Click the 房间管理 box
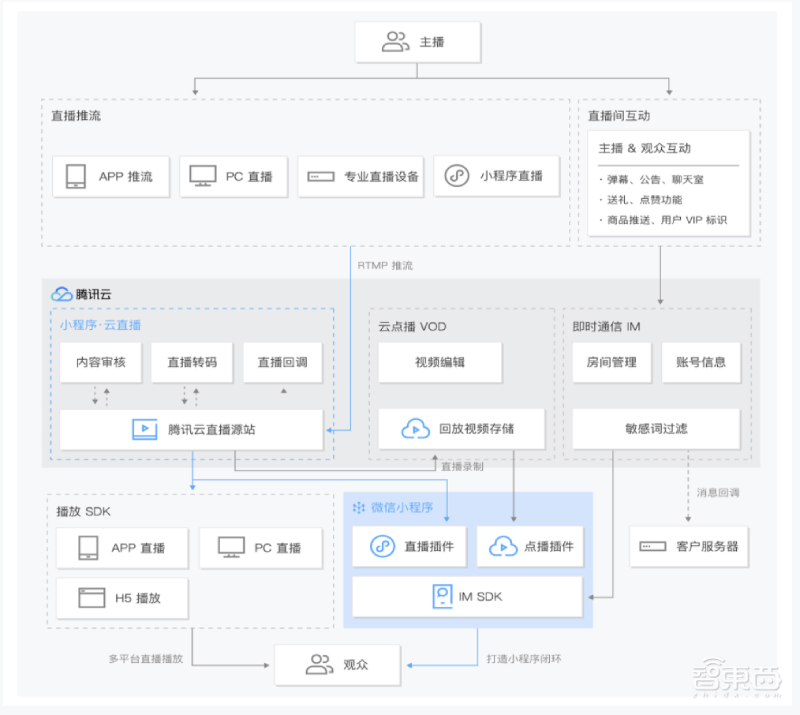Viewport: 800px width, 715px height. click(x=611, y=363)
